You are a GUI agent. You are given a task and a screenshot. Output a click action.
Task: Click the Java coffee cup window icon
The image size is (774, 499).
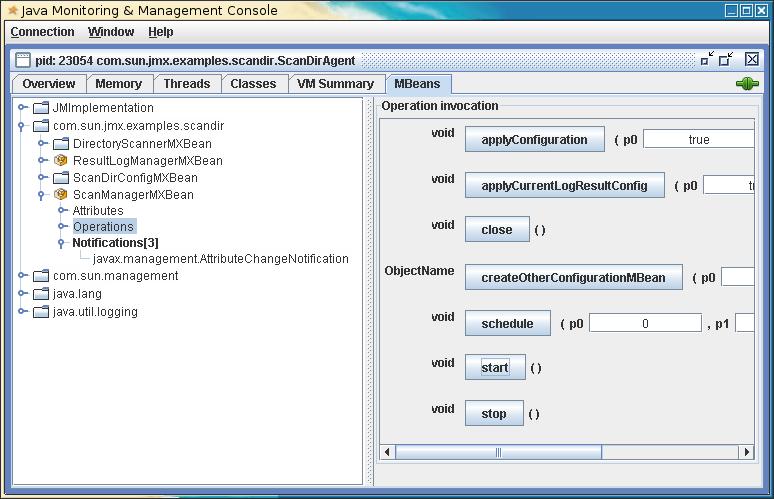point(10,9)
